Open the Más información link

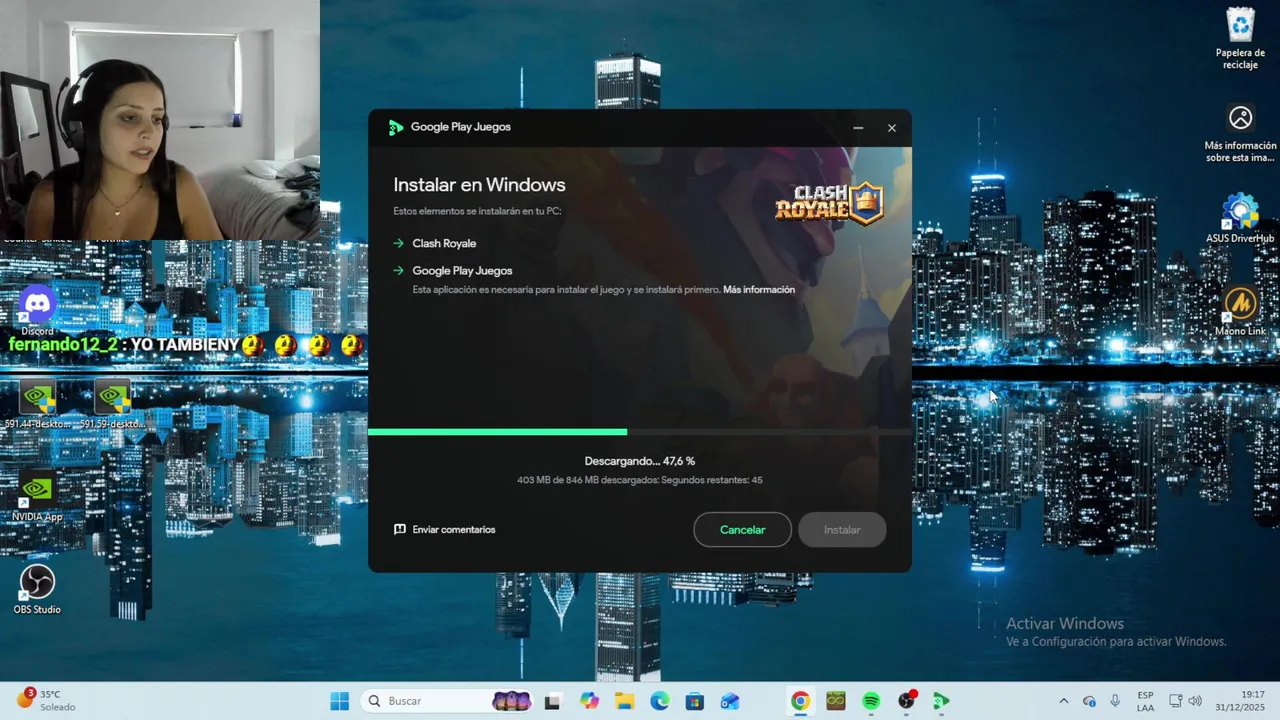click(759, 290)
